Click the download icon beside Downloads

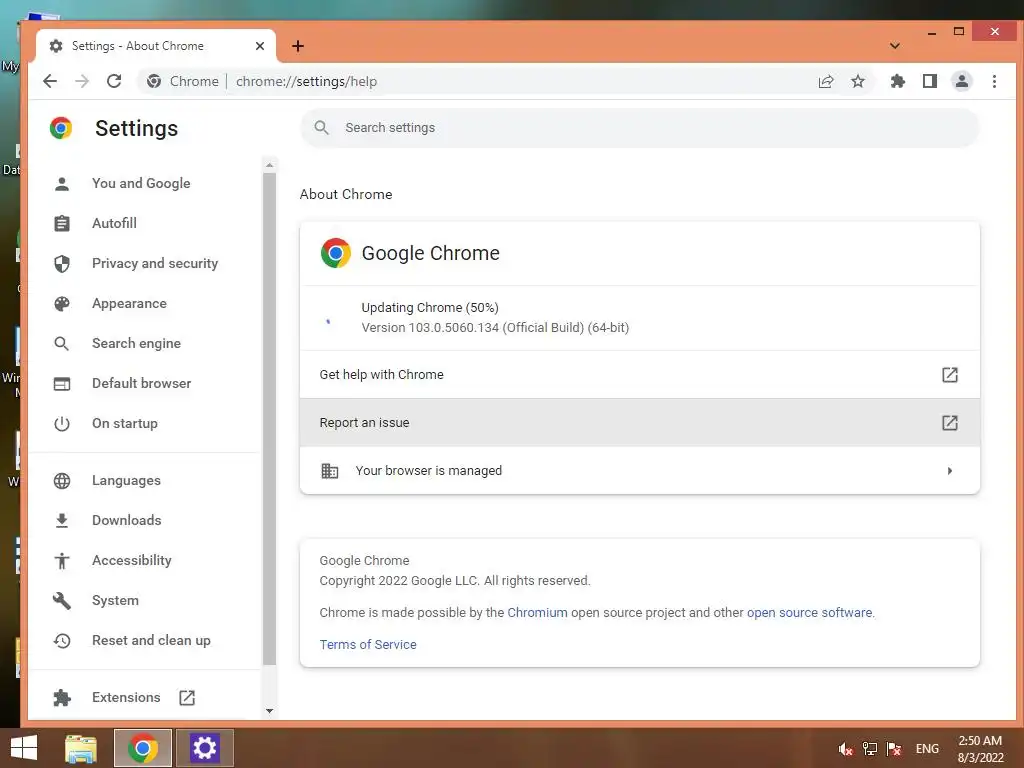click(62, 520)
